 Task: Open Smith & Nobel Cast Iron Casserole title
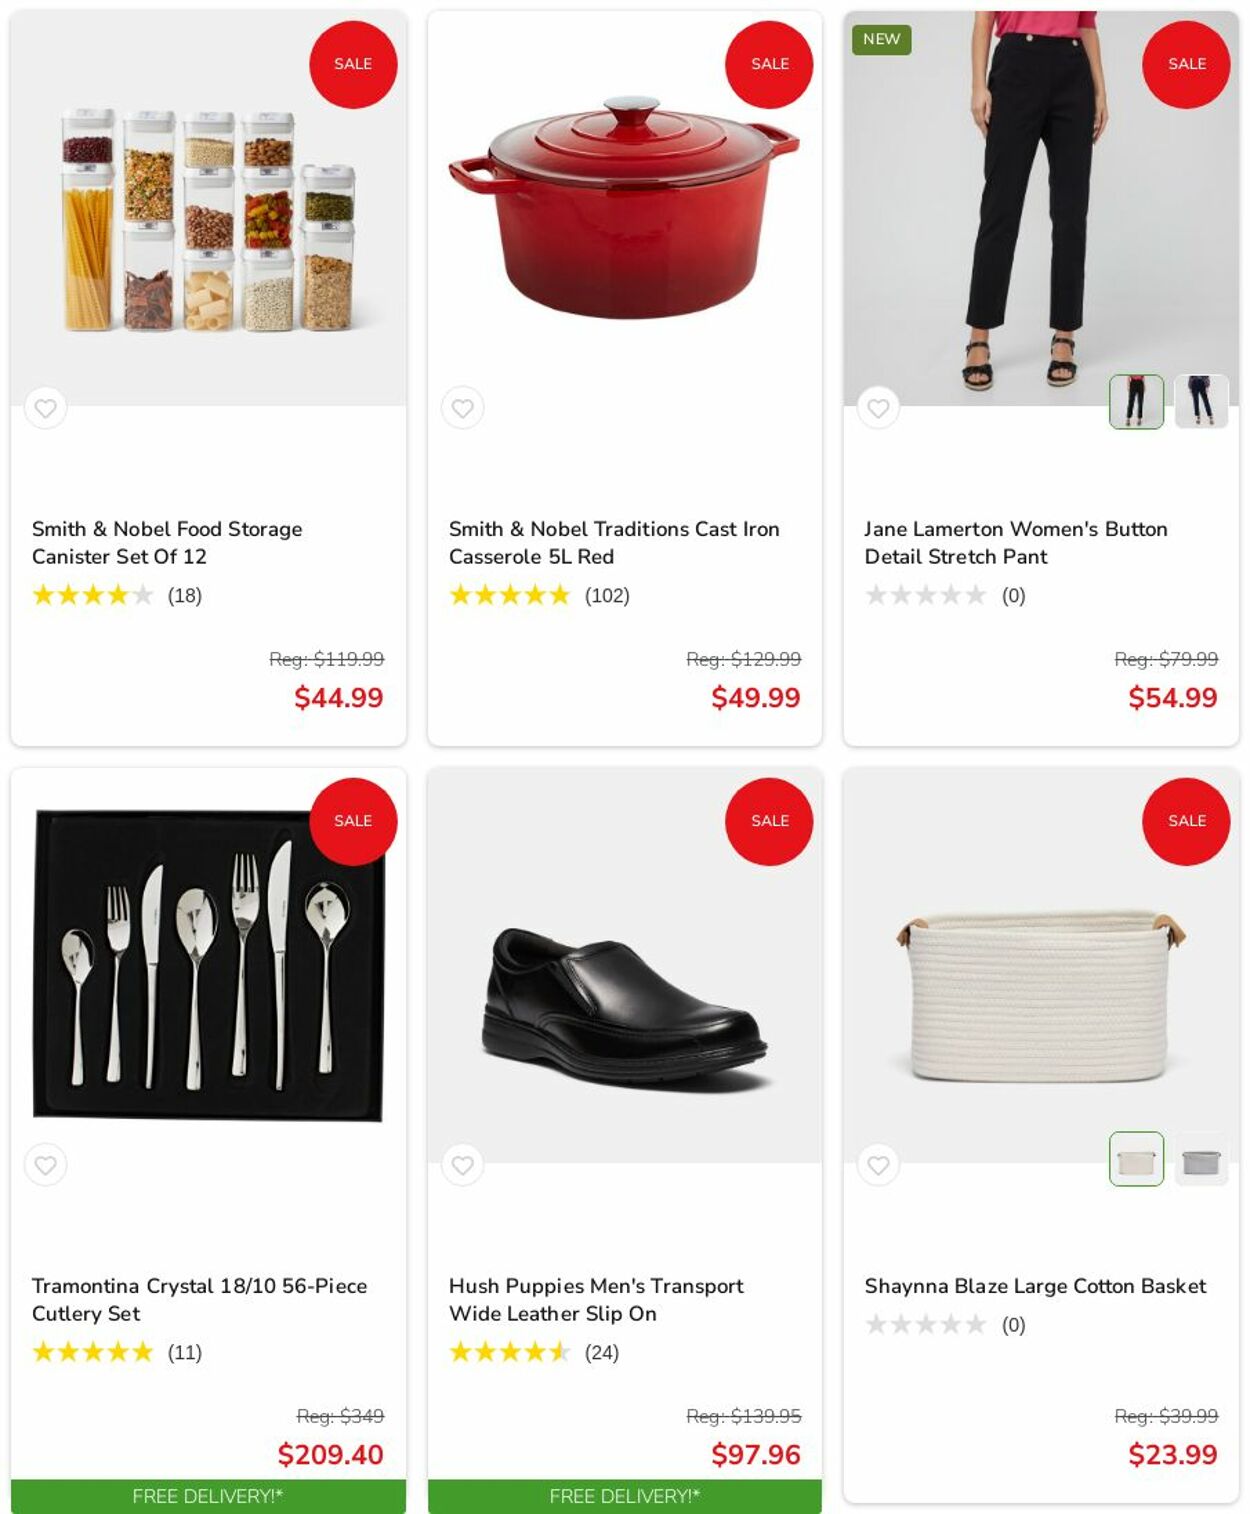point(613,542)
